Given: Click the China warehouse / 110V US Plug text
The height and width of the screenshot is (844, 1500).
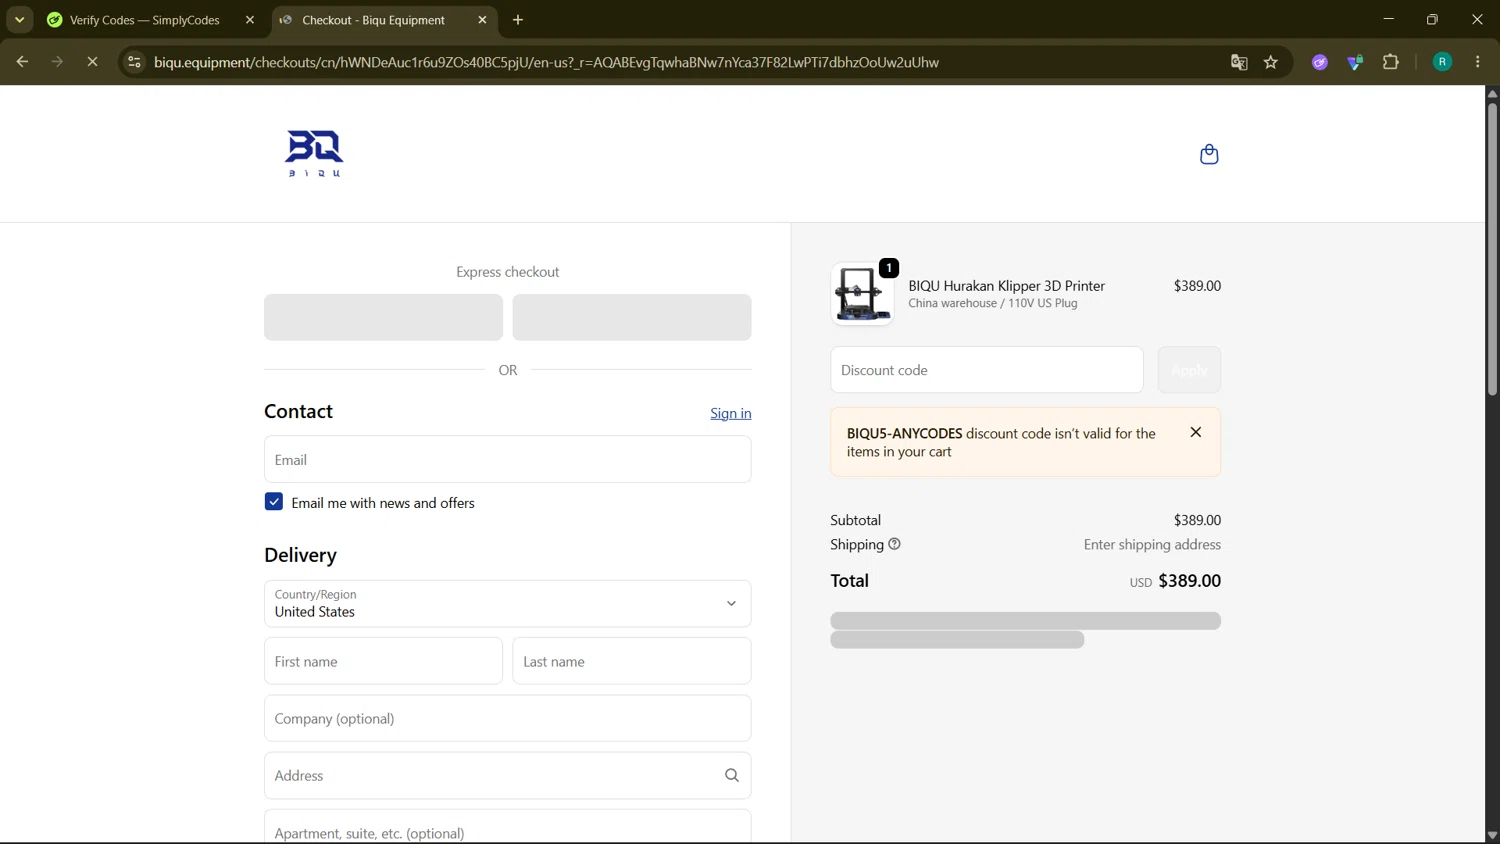Looking at the screenshot, I should click(992, 303).
